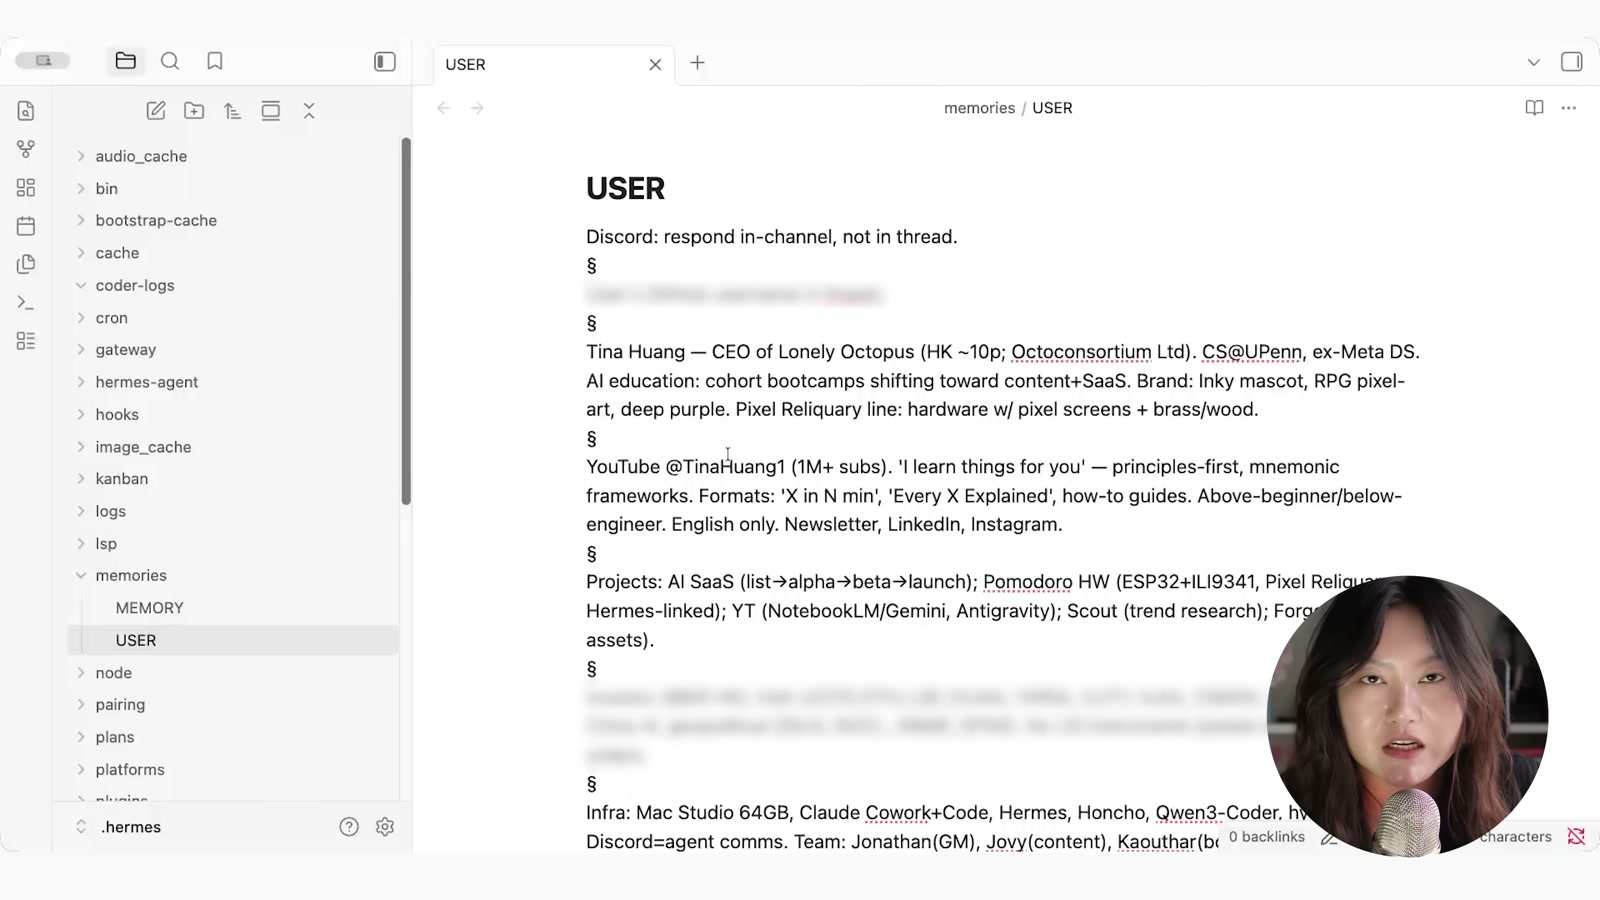The image size is (1600, 900).
Task: Navigate forward with the right arrow
Action: (477, 108)
